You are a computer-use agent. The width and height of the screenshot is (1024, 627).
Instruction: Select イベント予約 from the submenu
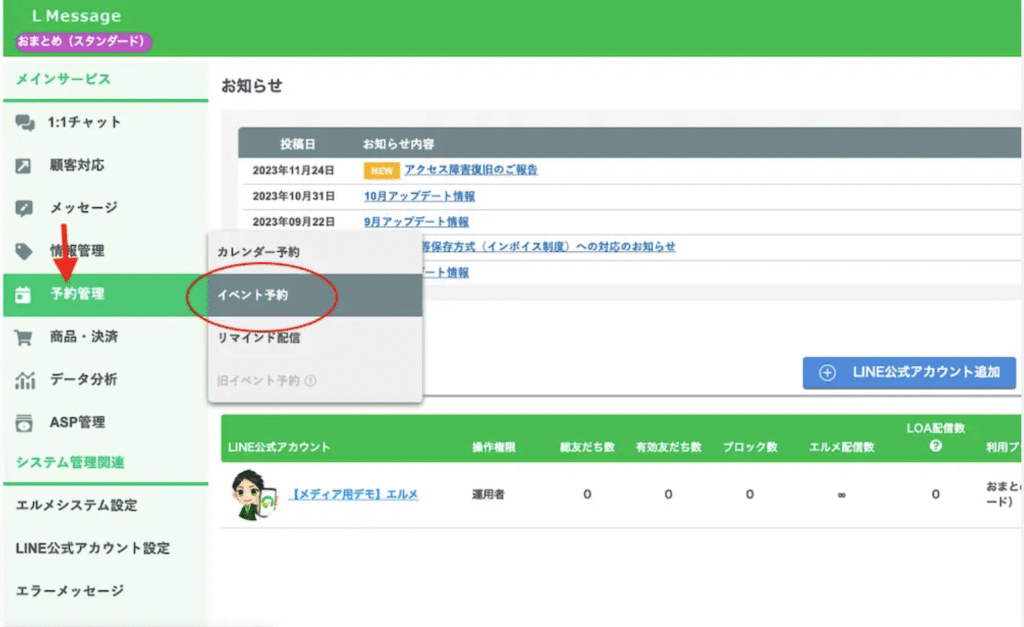click(253, 295)
